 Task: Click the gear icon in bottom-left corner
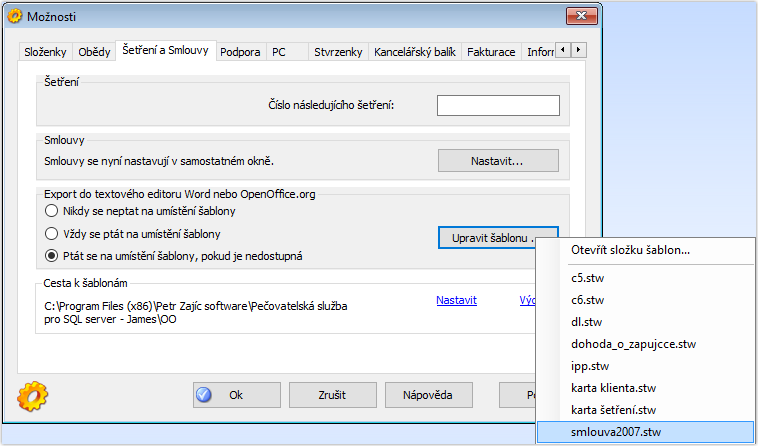(x=32, y=395)
